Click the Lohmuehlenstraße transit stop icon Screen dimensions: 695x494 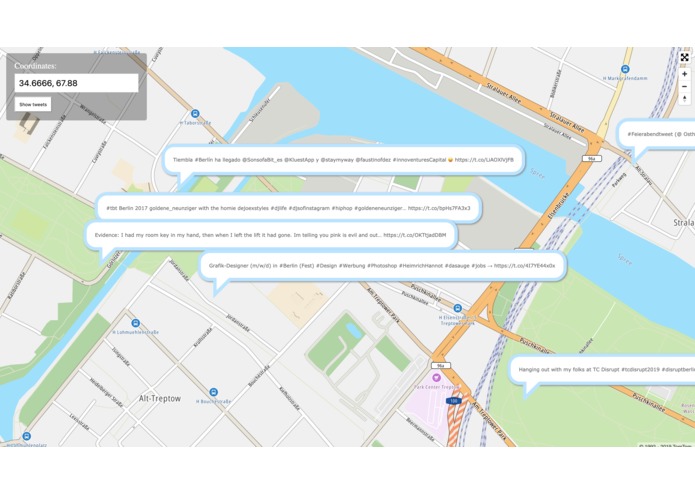[x=136, y=323]
